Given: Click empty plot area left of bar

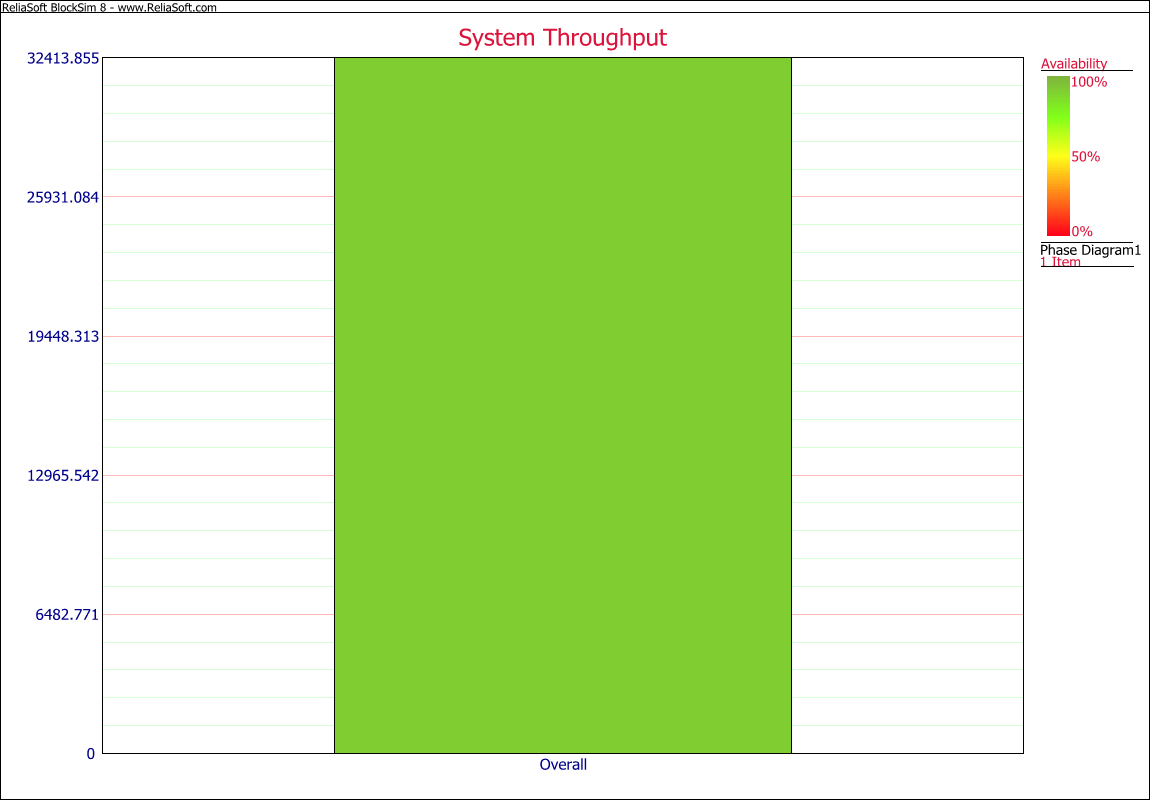Looking at the screenshot, I should pyautogui.click(x=218, y=405).
